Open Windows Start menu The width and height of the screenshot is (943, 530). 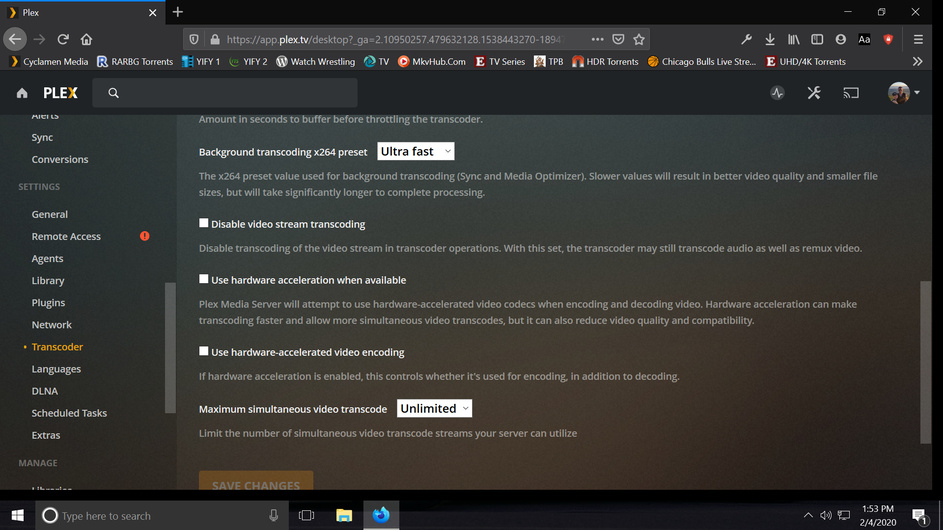coord(17,516)
